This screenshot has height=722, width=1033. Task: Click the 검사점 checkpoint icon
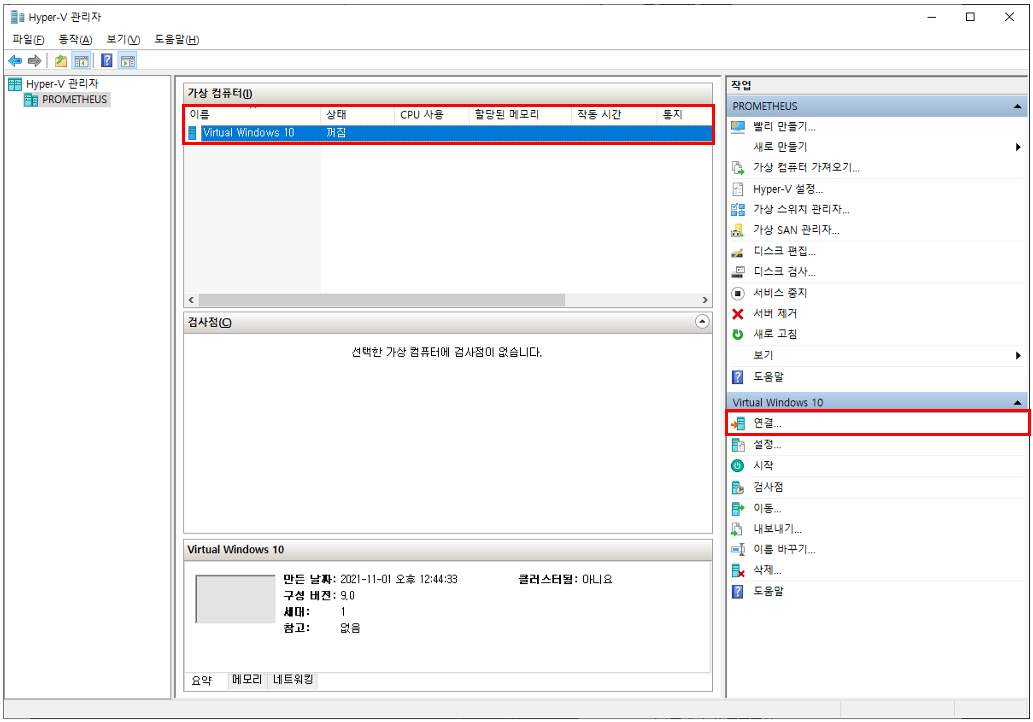tap(738, 487)
